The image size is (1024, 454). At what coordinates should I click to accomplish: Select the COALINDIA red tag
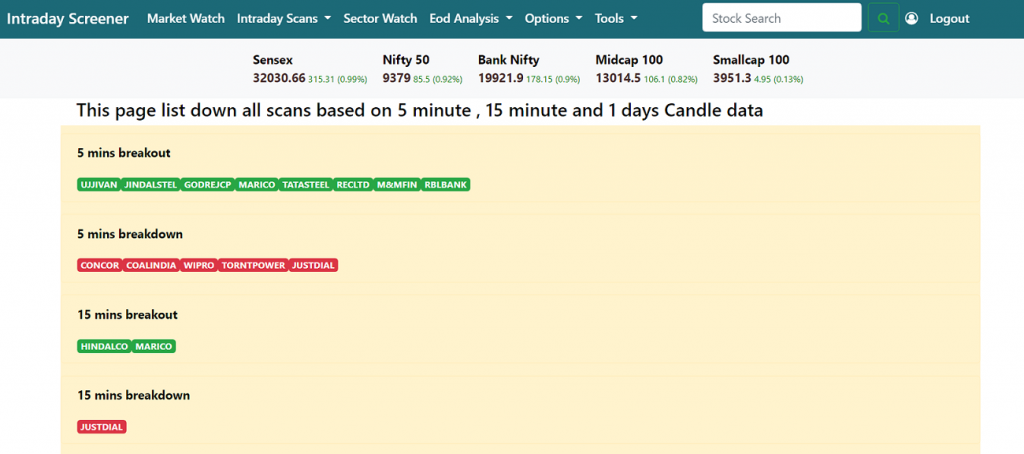tap(151, 265)
